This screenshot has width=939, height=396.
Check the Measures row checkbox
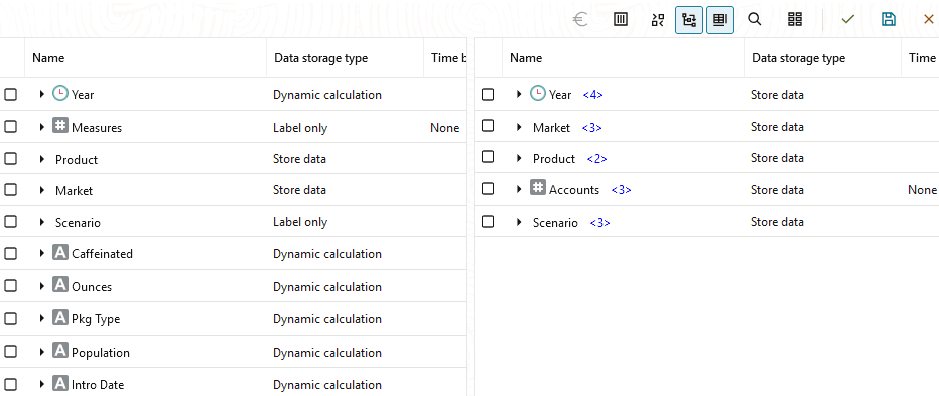10,126
